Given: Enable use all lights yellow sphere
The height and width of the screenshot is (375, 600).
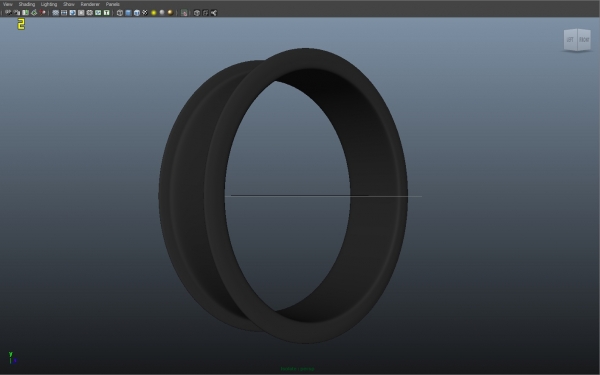Looking at the screenshot, I should 154,13.
